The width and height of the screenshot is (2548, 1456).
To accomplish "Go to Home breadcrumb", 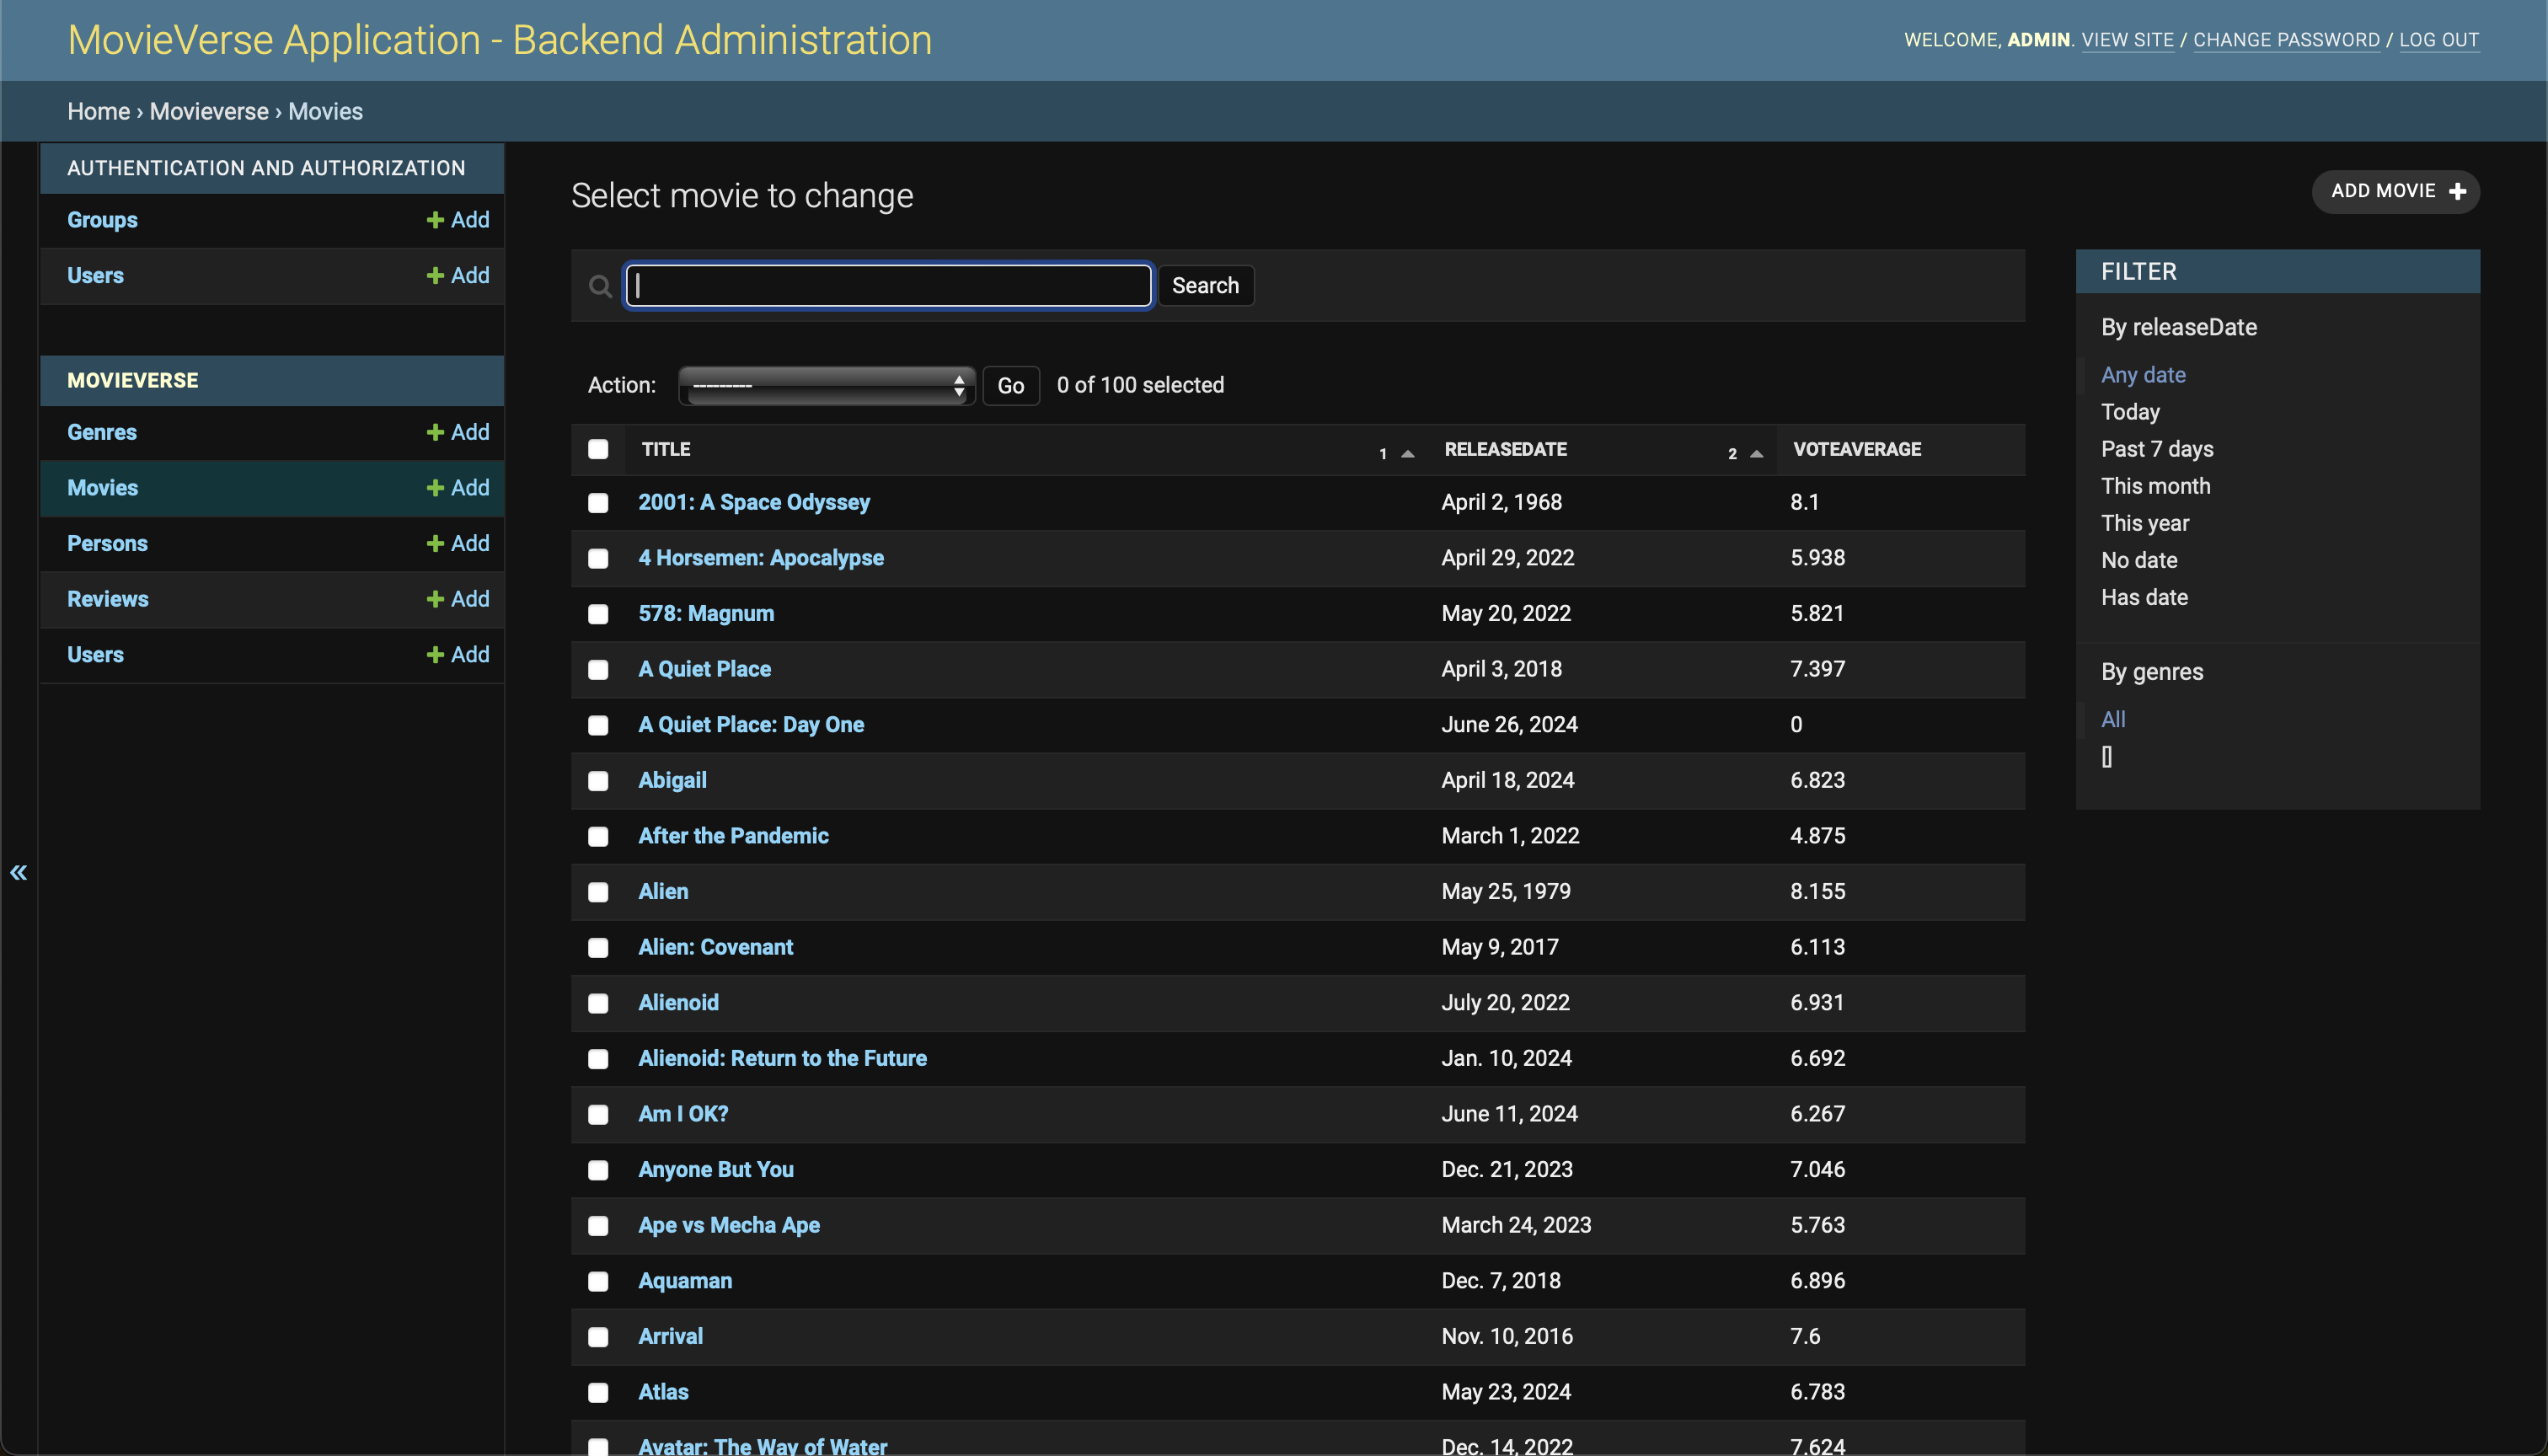I will [x=98, y=111].
